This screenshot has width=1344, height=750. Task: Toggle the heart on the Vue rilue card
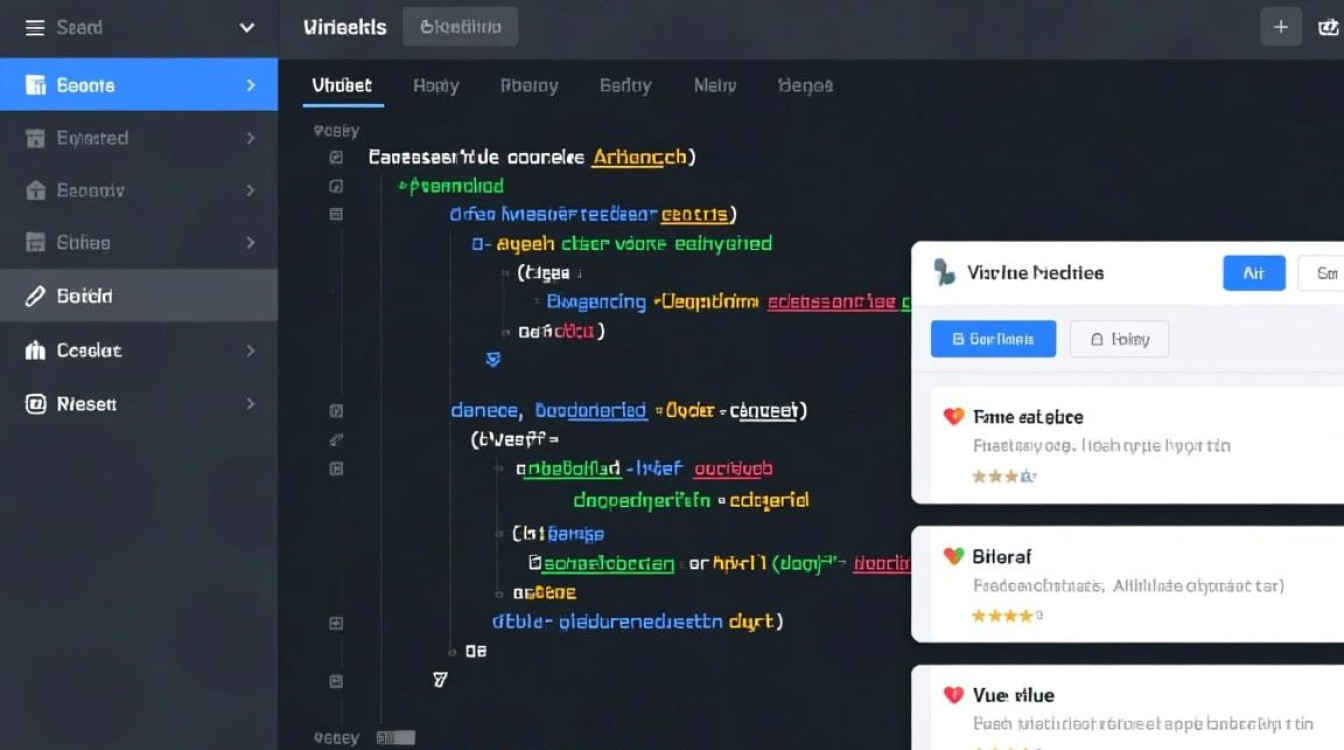pos(951,694)
